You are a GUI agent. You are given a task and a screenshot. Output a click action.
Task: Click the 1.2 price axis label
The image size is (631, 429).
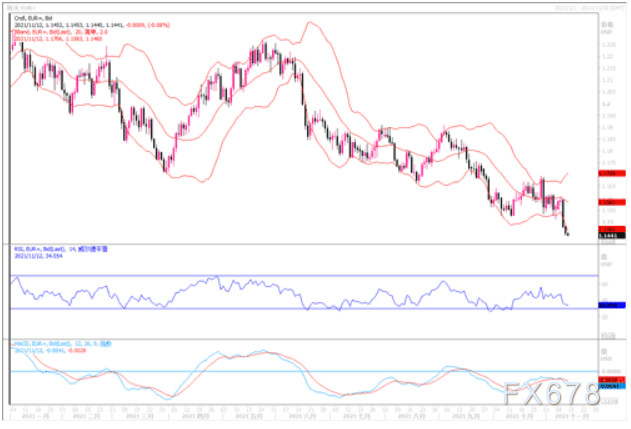606,104
